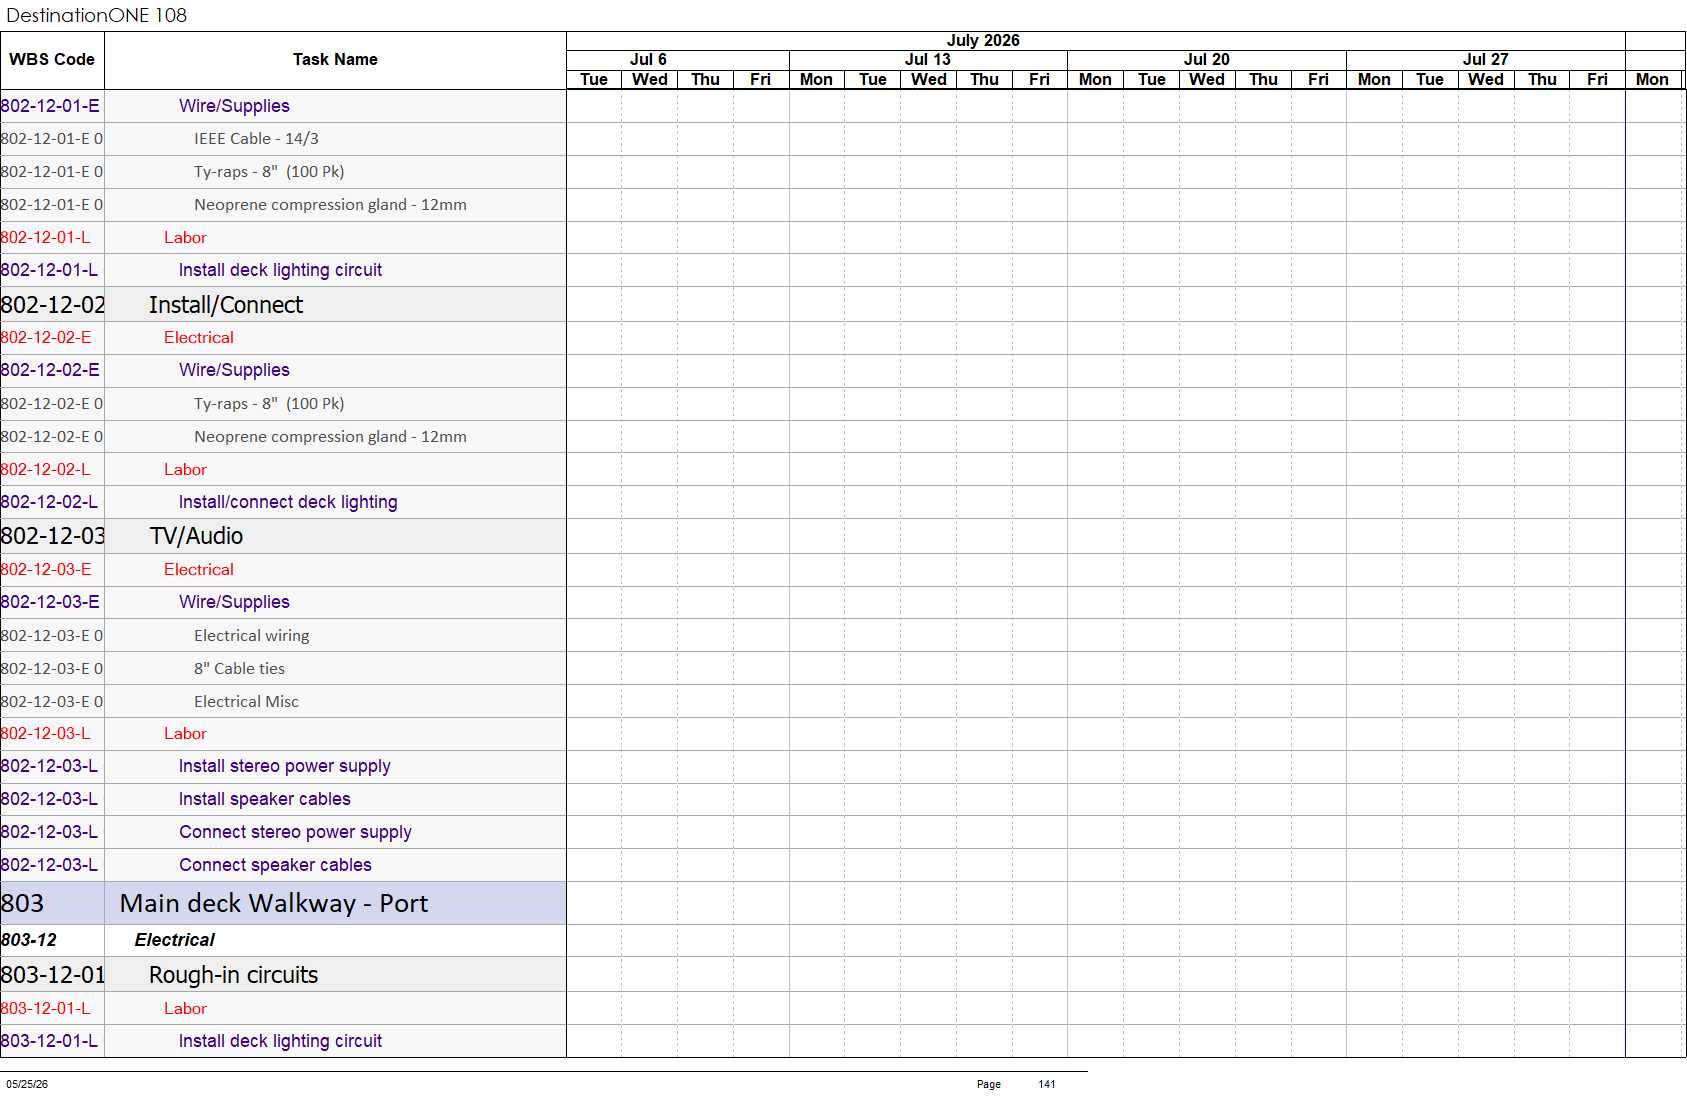This screenshot has height=1097, width=1687.
Task: Select the Install/connect deck lighting task
Action: point(283,503)
